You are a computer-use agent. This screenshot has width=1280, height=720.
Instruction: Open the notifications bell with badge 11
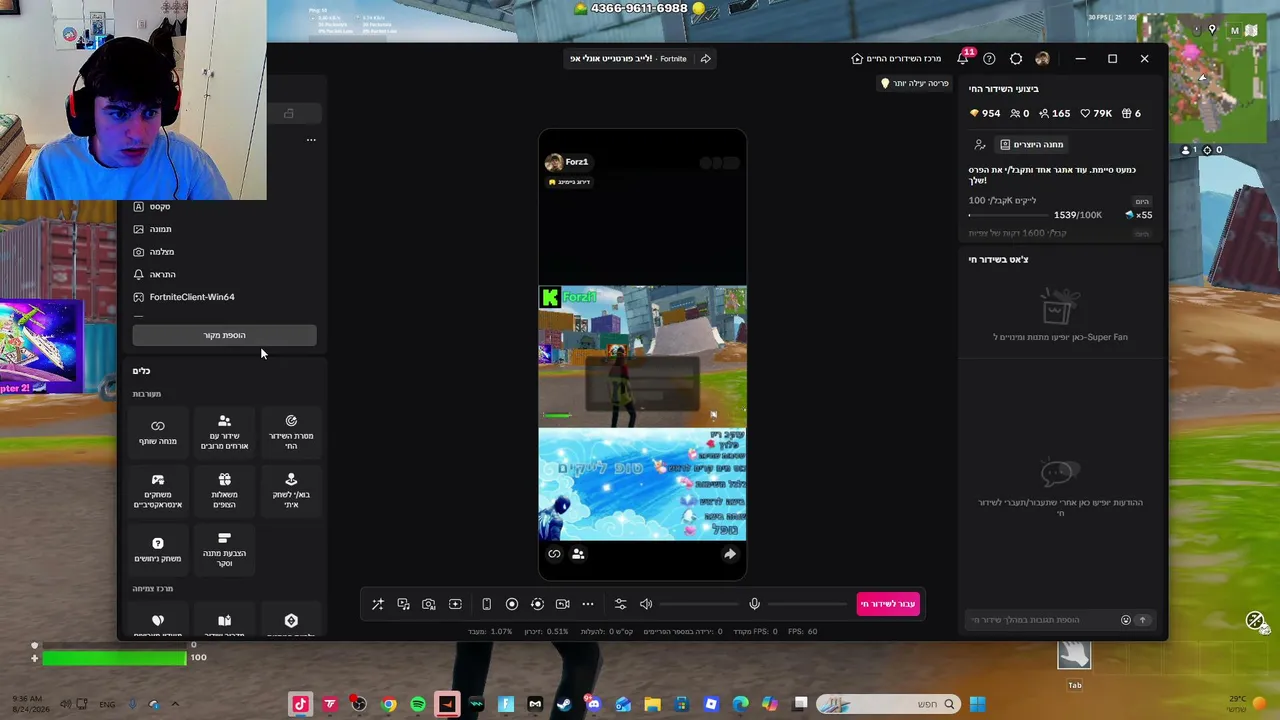963,58
